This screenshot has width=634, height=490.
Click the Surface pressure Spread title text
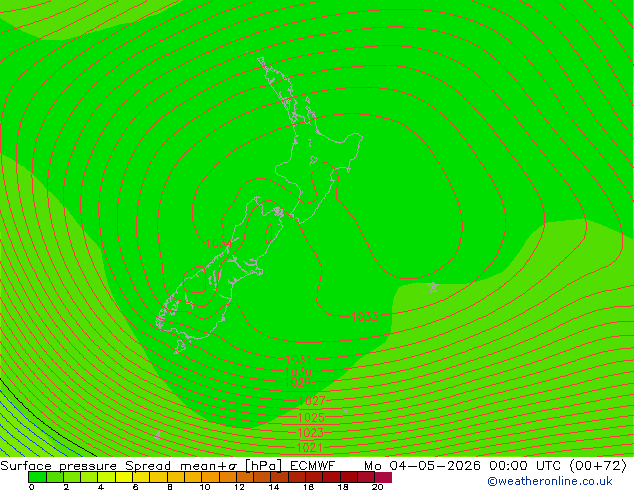pyautogui.click(x=85, y=466)
